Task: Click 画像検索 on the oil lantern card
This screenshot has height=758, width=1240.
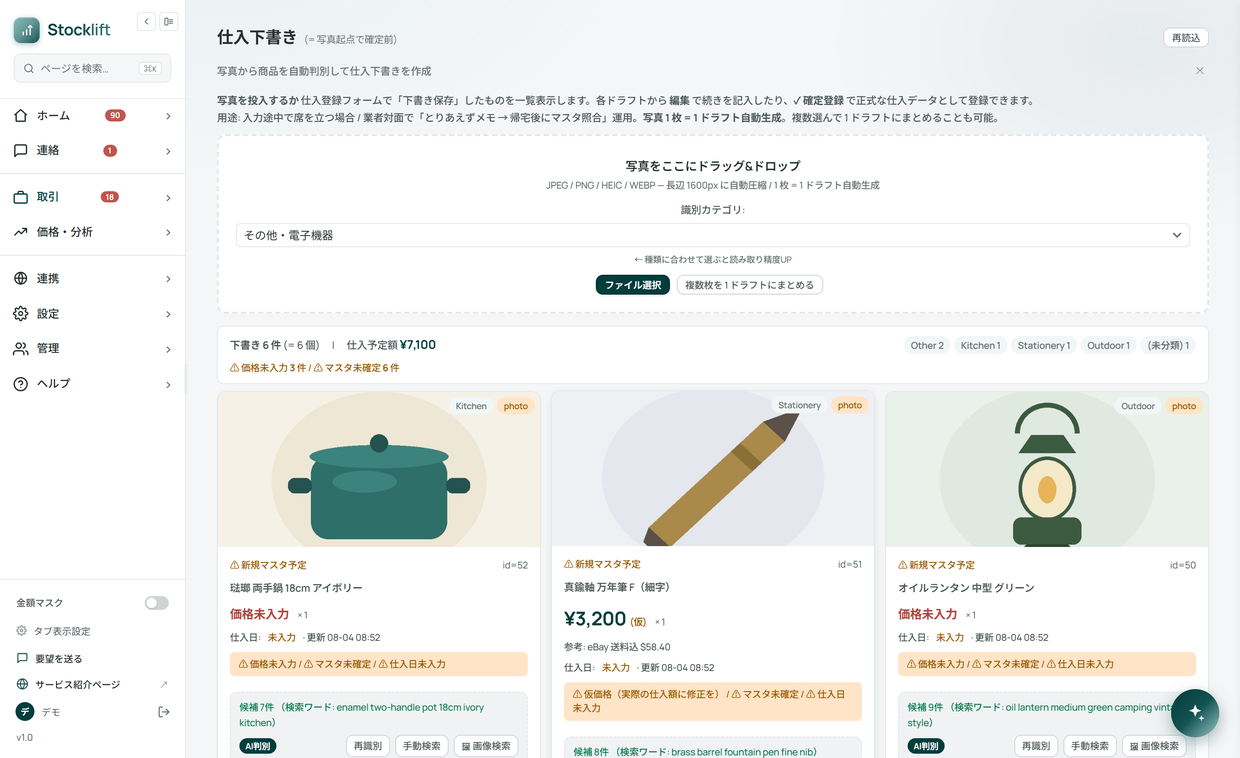Action: (1154, 746)
